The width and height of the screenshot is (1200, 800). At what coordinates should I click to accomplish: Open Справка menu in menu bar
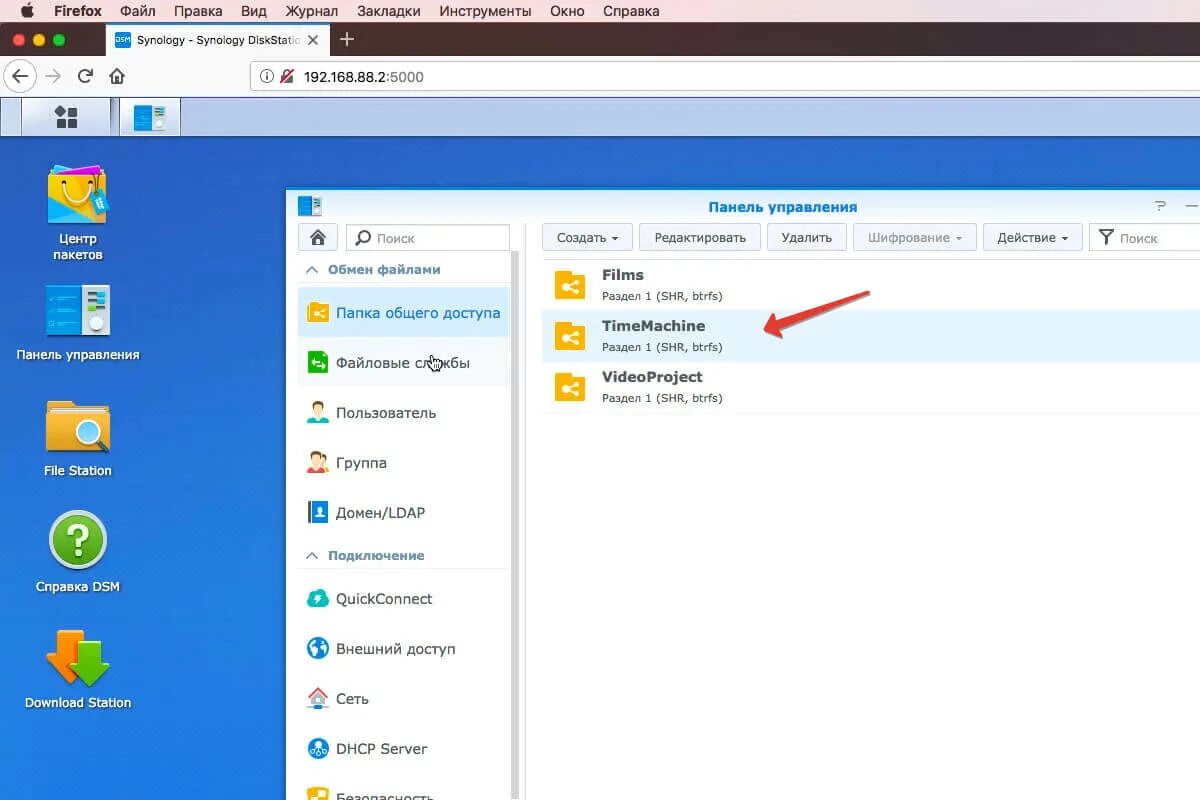[x=631, y=11]
